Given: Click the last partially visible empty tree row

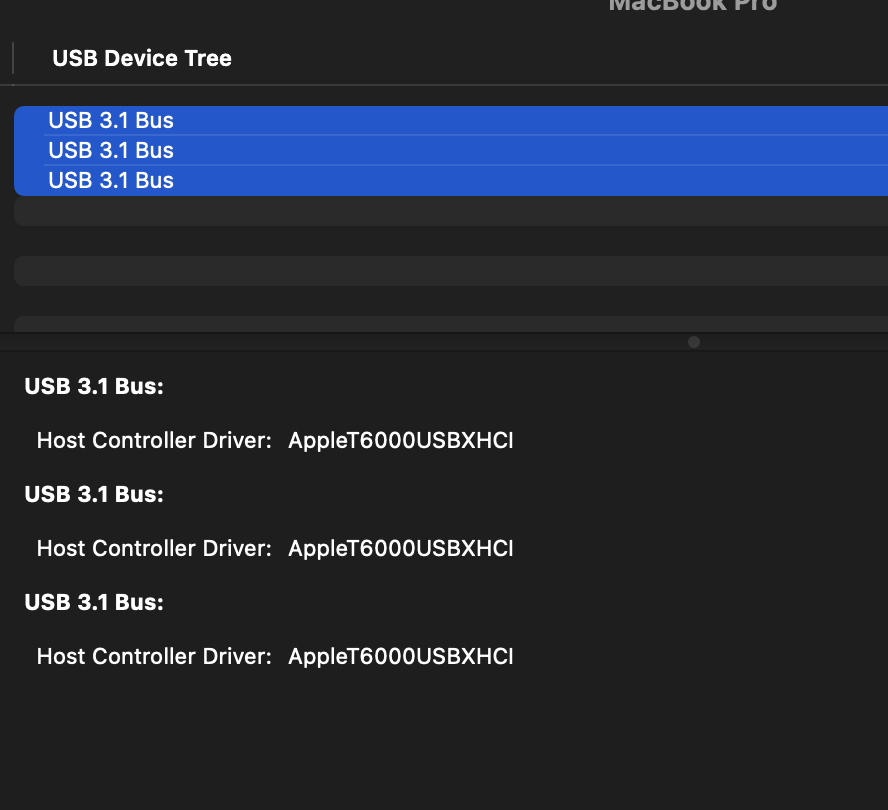Looking at the screenshot, I should pos(450,324).
